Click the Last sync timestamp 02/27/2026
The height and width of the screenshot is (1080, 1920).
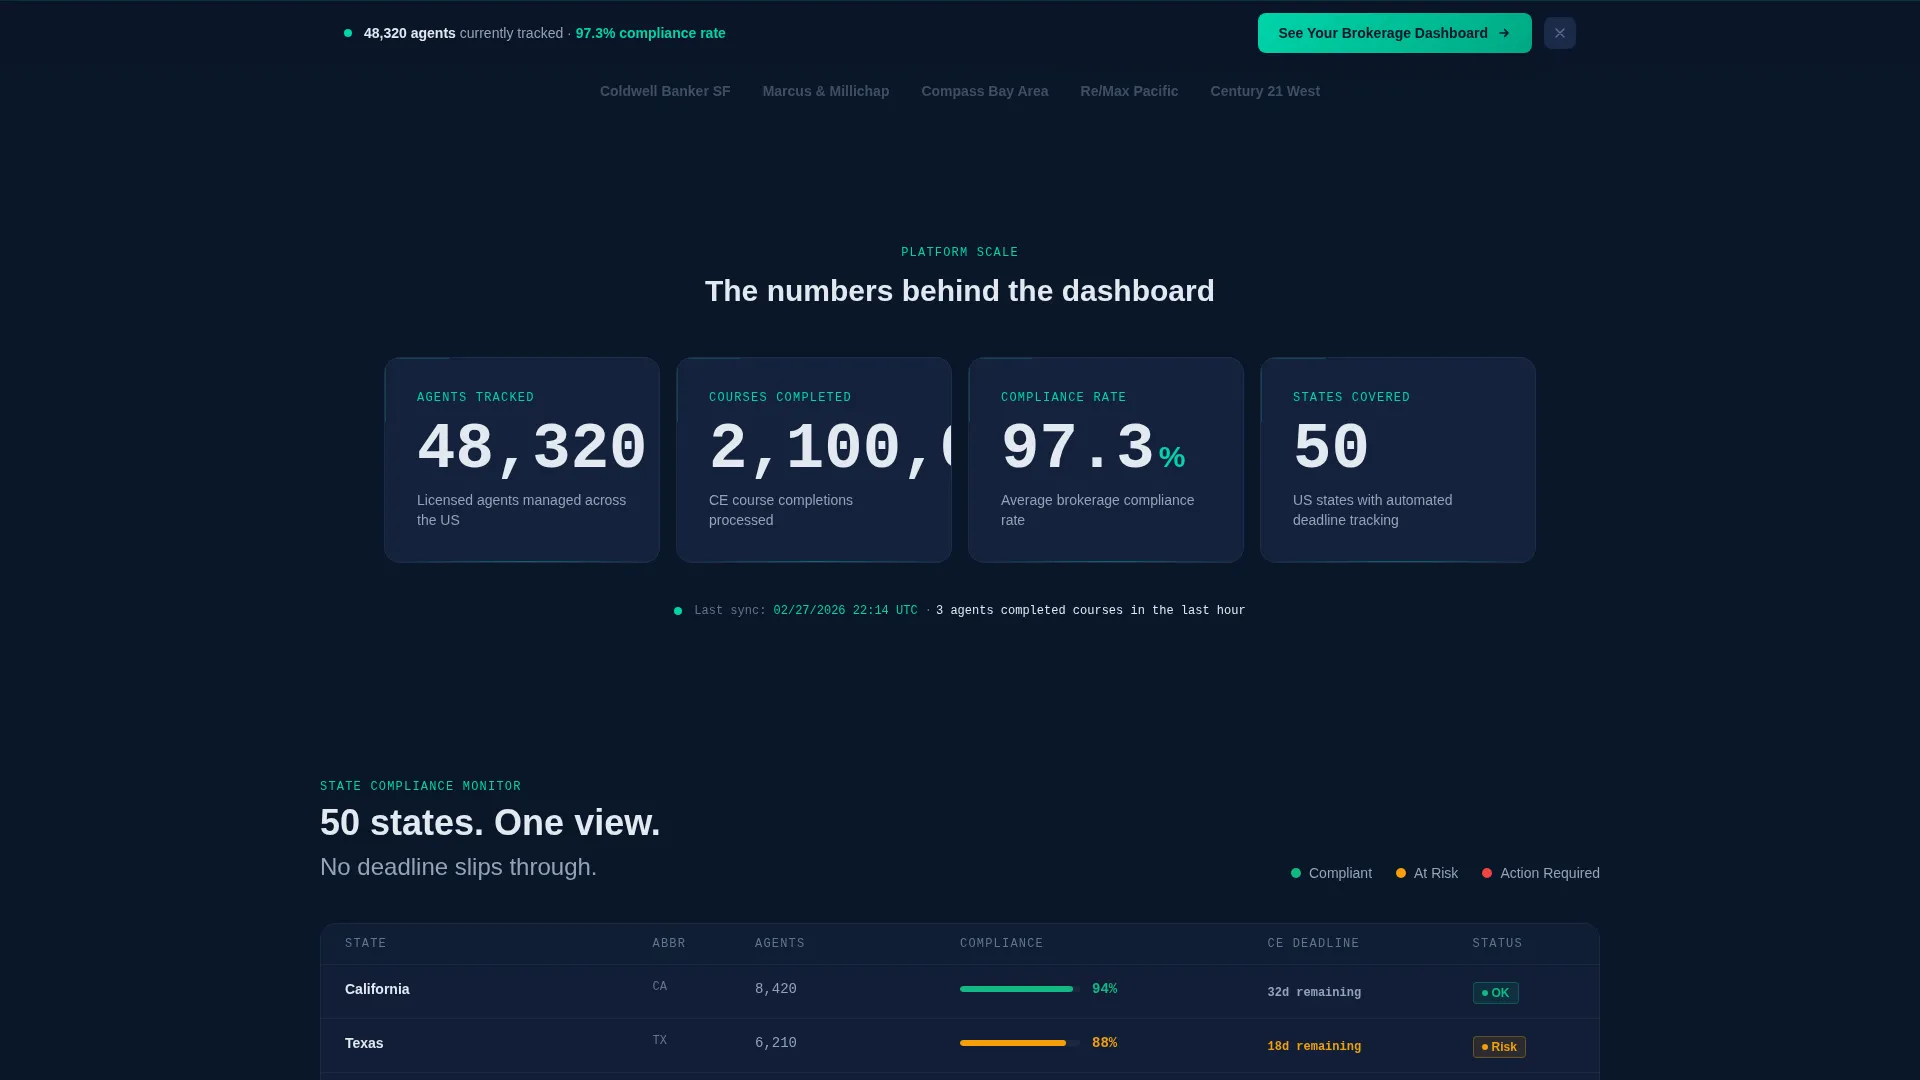pos(845,610)
